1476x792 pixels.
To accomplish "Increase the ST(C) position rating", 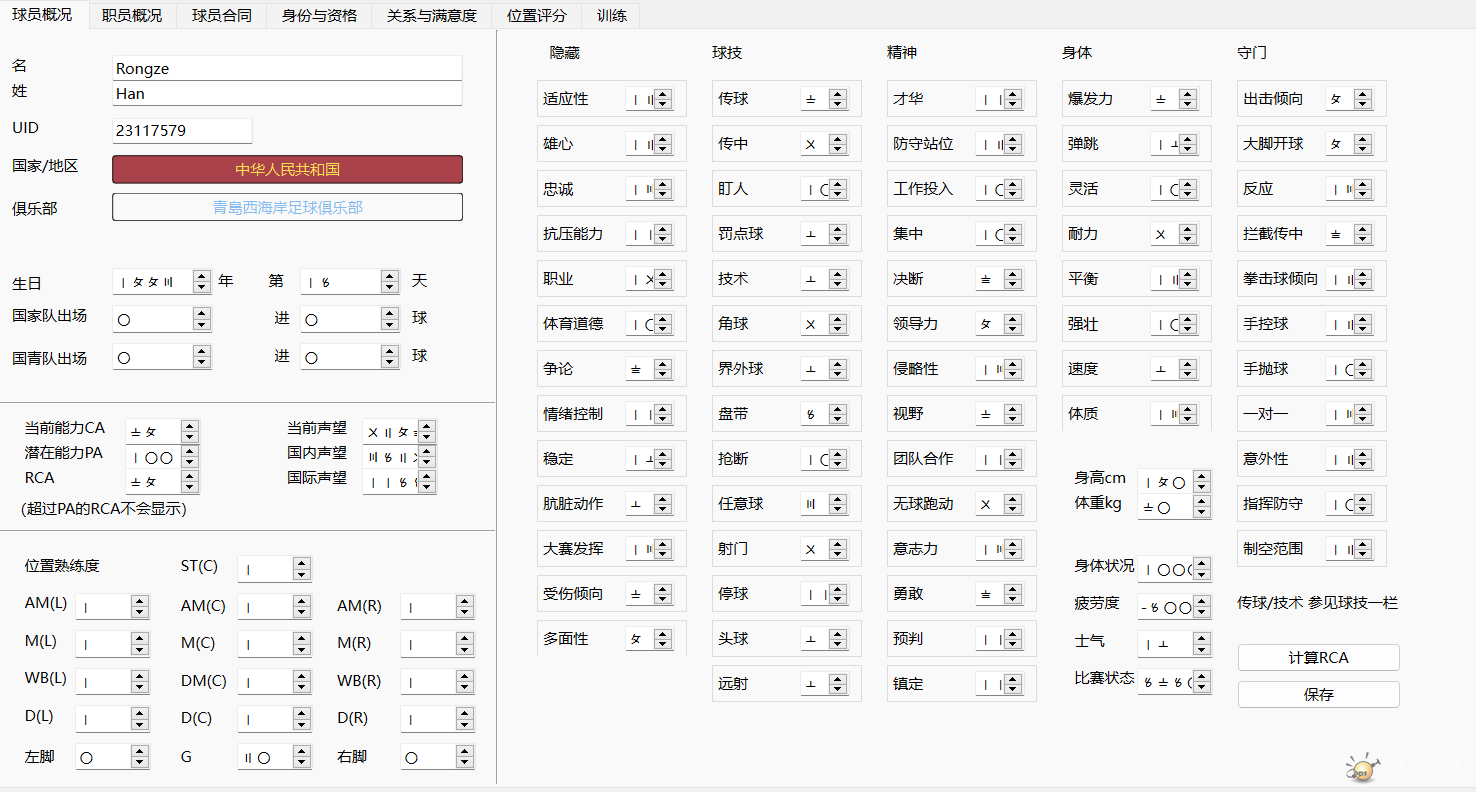I will (302, 564).
